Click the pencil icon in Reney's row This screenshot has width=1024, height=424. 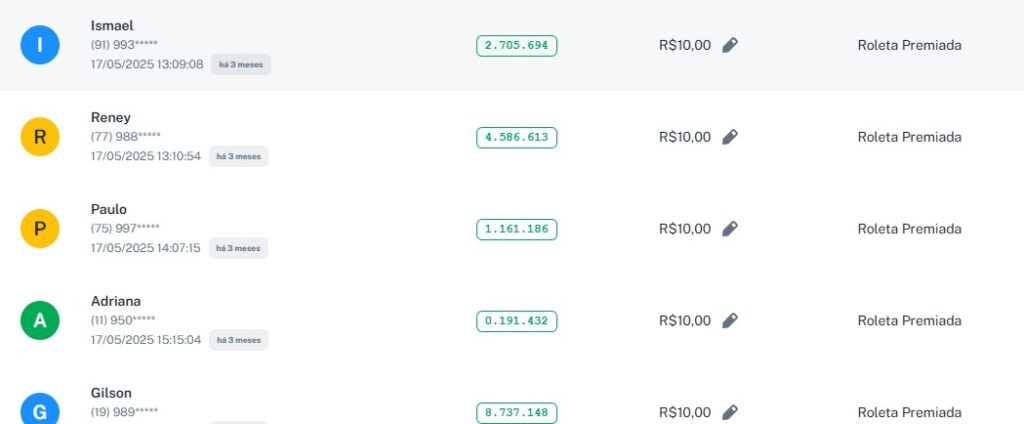[730, 137]
